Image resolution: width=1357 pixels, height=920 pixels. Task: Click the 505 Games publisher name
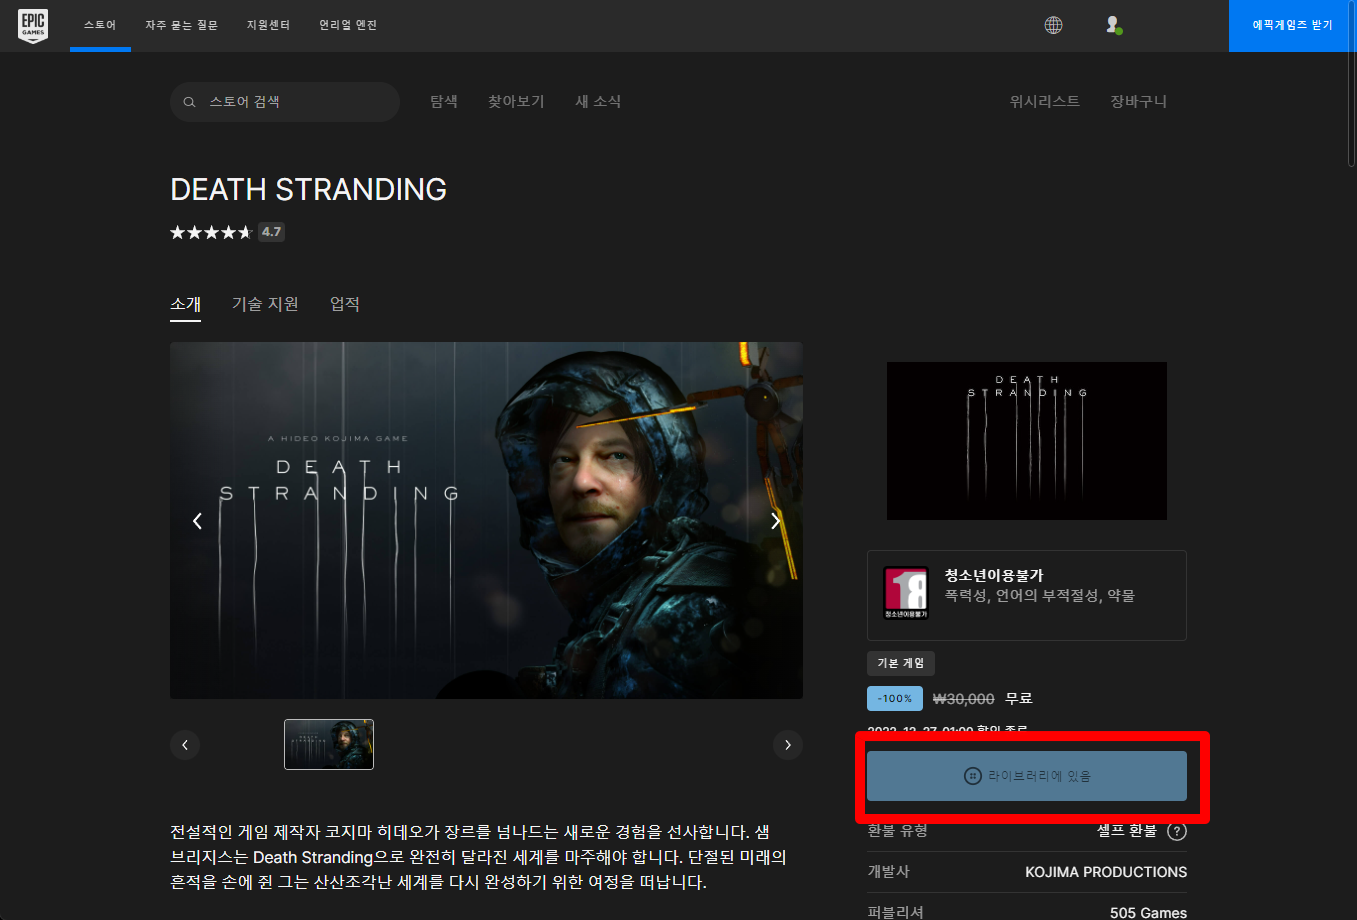[x=1149, y=912]
